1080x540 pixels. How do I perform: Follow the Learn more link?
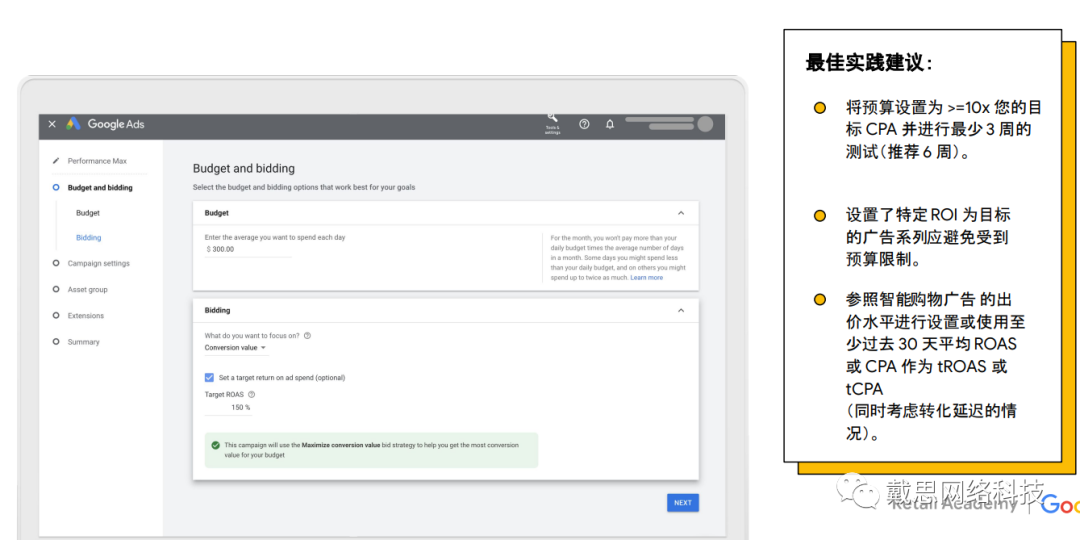click(x=646, y=278)
